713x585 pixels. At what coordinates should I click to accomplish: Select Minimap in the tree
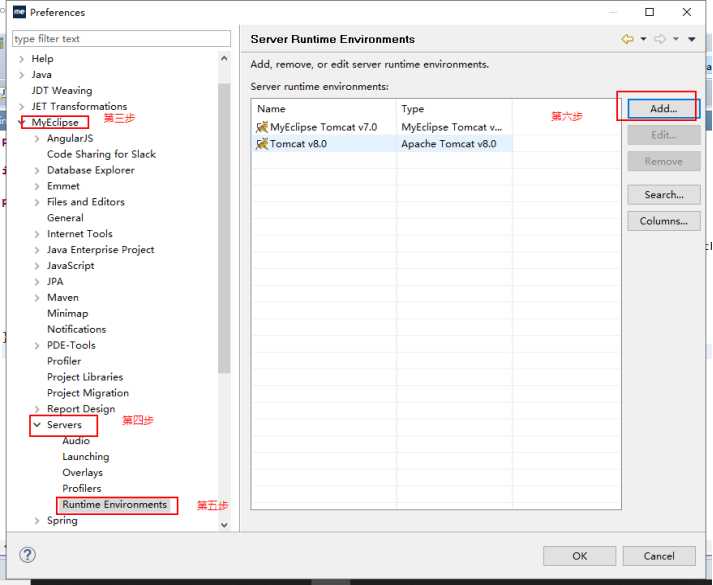click(67, 313)
